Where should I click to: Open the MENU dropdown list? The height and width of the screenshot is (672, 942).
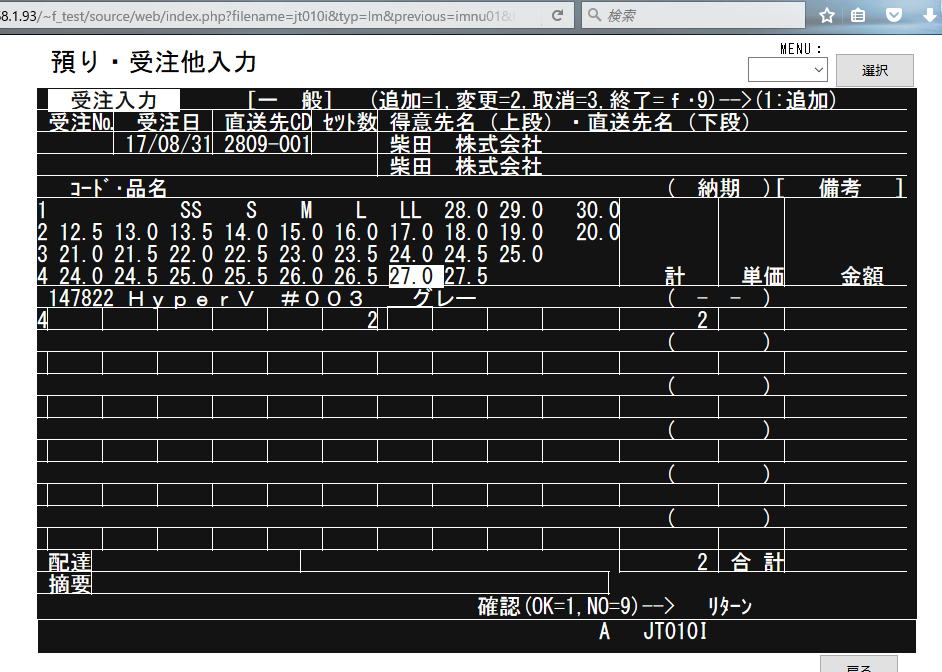[787, 70]
